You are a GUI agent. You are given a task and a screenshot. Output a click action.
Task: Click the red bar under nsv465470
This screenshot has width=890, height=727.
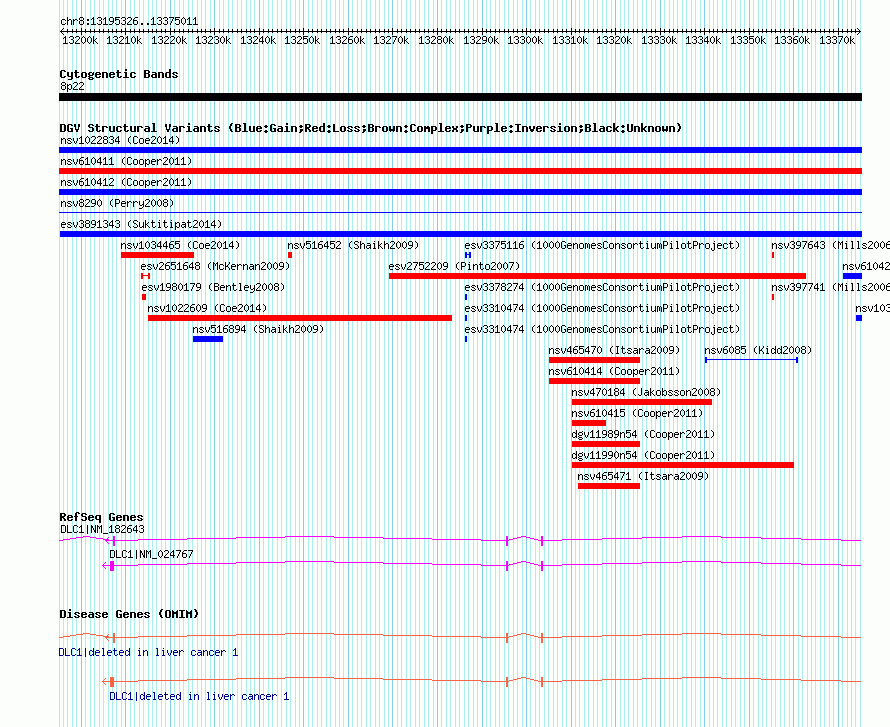[594, 360]
